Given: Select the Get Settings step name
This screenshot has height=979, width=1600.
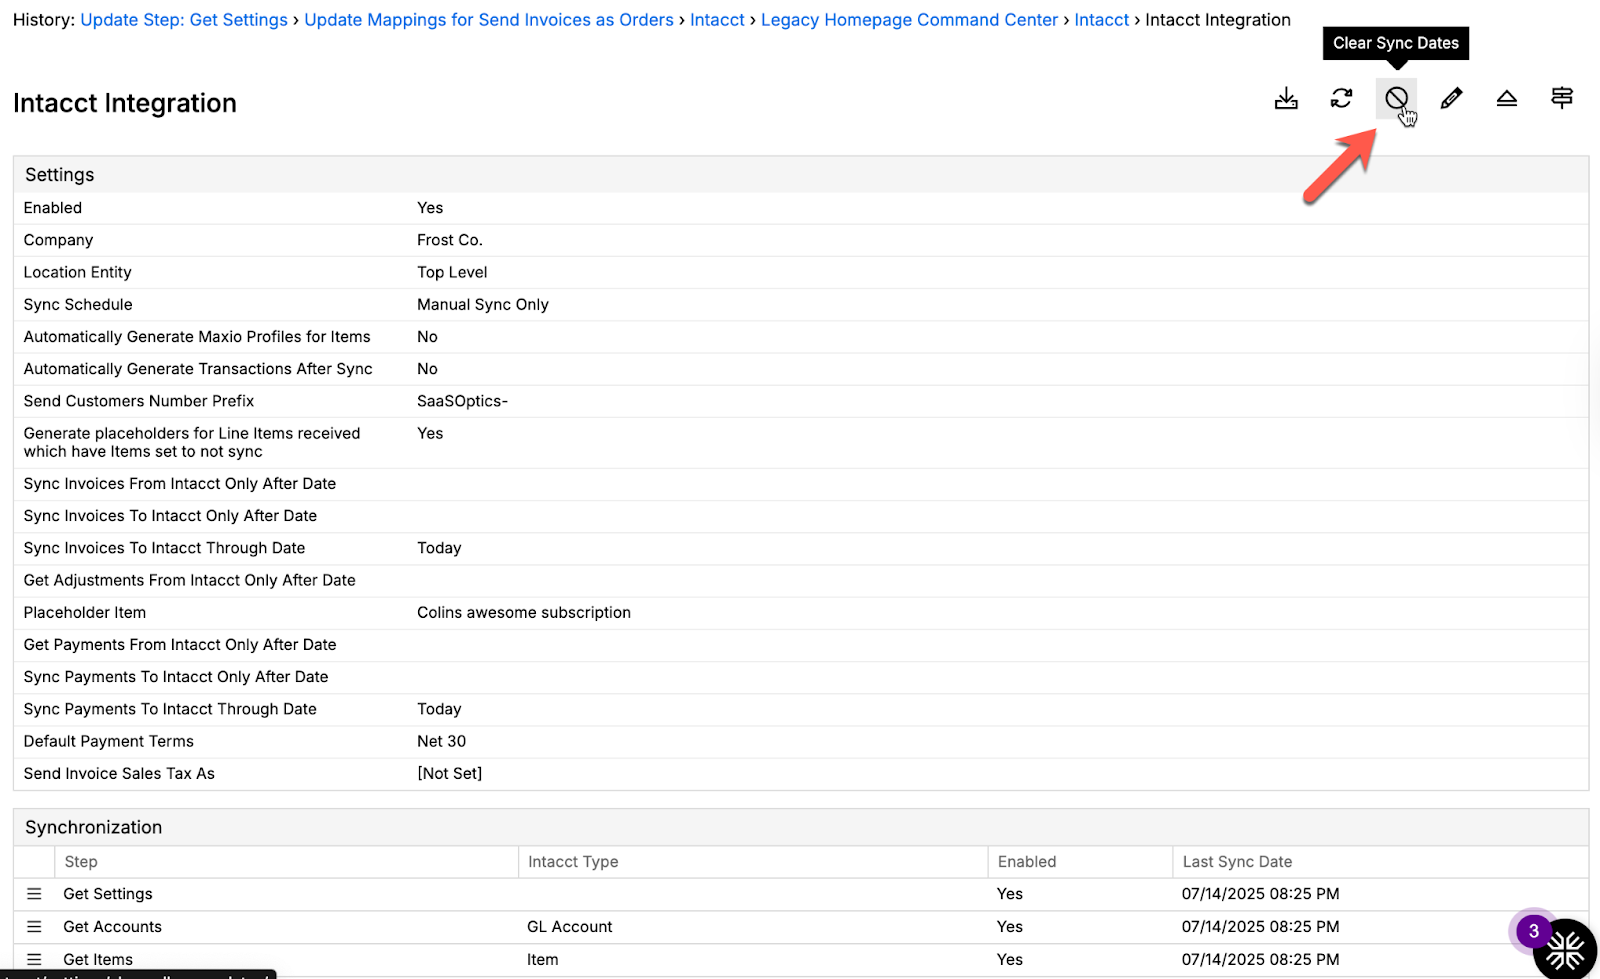Looking at the screenshot, I should [x=108, y=894].
